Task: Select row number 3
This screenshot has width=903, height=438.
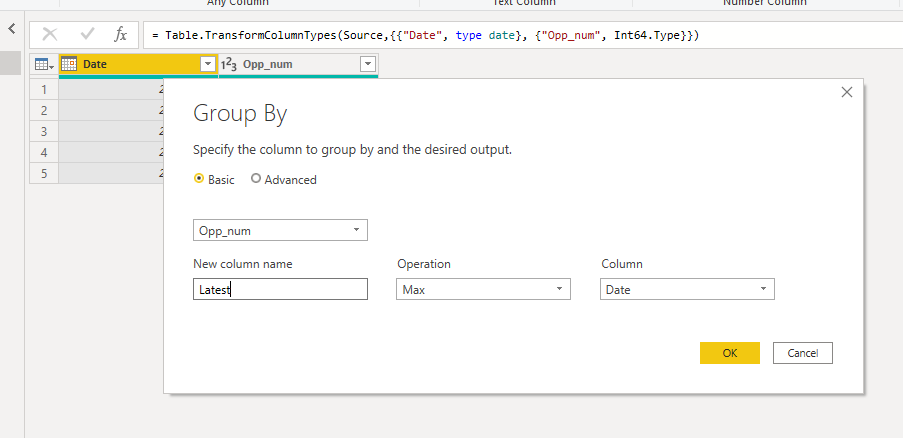Action: pyautogui.click(x=44, y=131)
